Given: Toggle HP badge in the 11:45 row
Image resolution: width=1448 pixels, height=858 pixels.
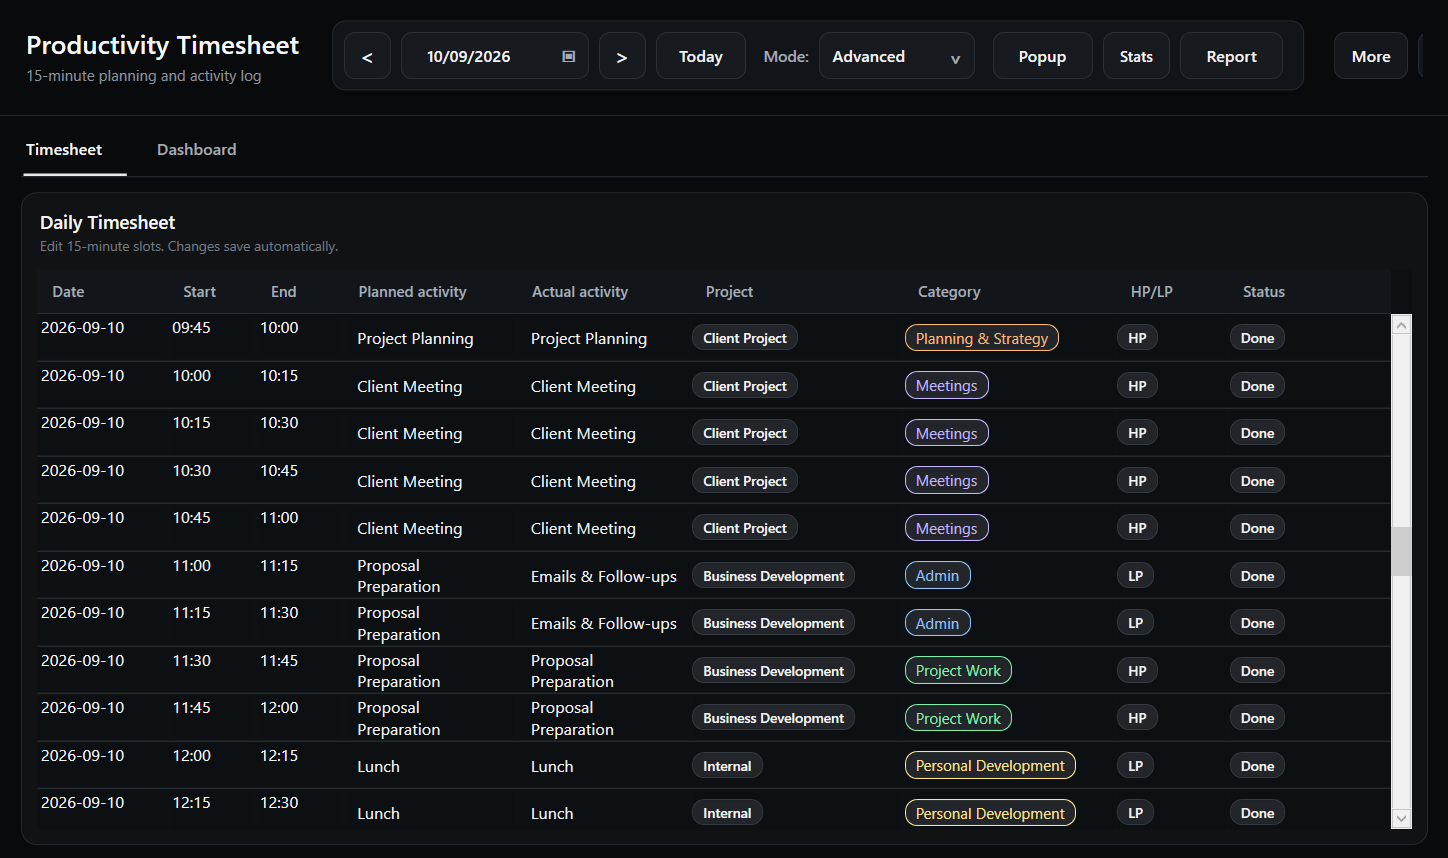Looking at the screenshot, I should tap(1137, 718).
